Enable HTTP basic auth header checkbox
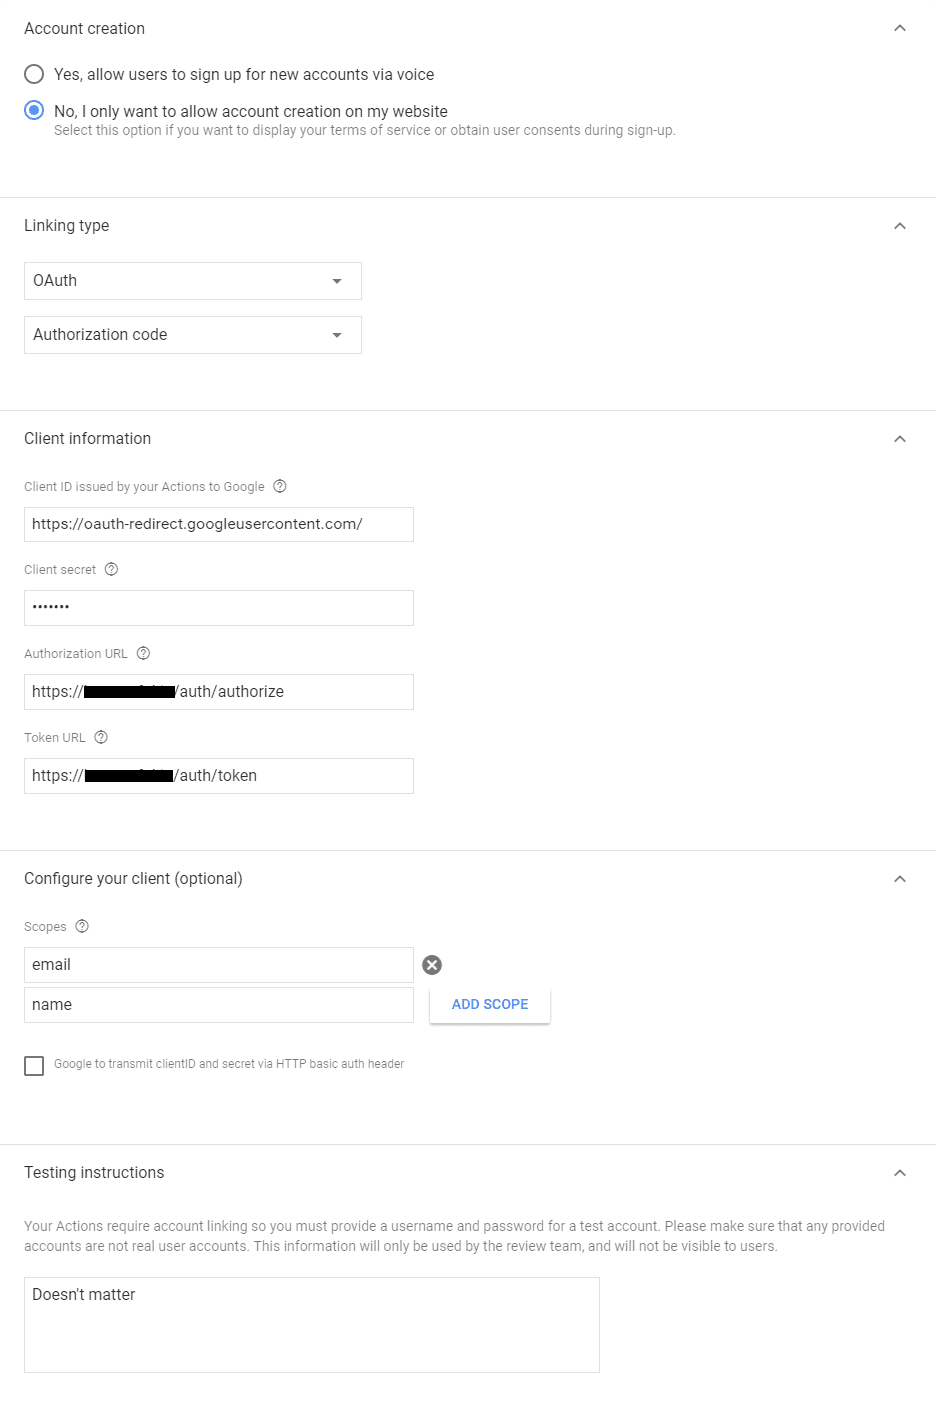The height and width of the screenshot is (1414, 936). tap(34, 1066)
